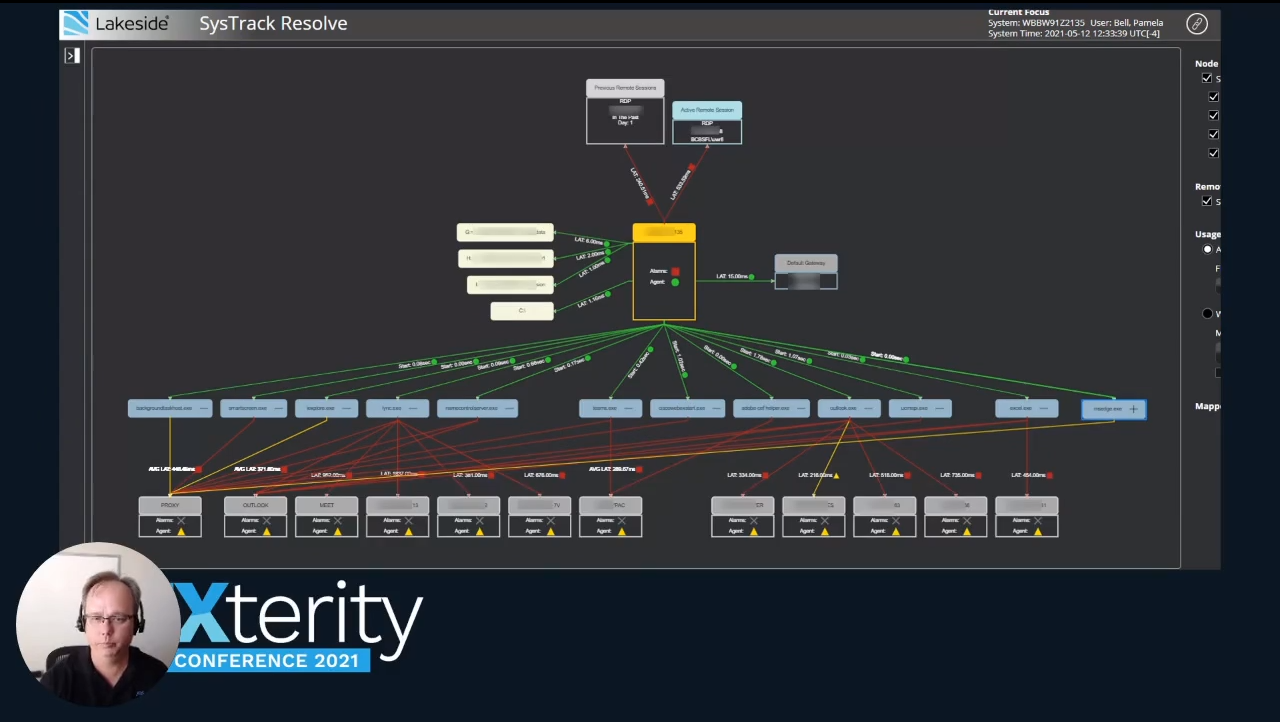Collapse the iexplore.exe node

point(349,408)
